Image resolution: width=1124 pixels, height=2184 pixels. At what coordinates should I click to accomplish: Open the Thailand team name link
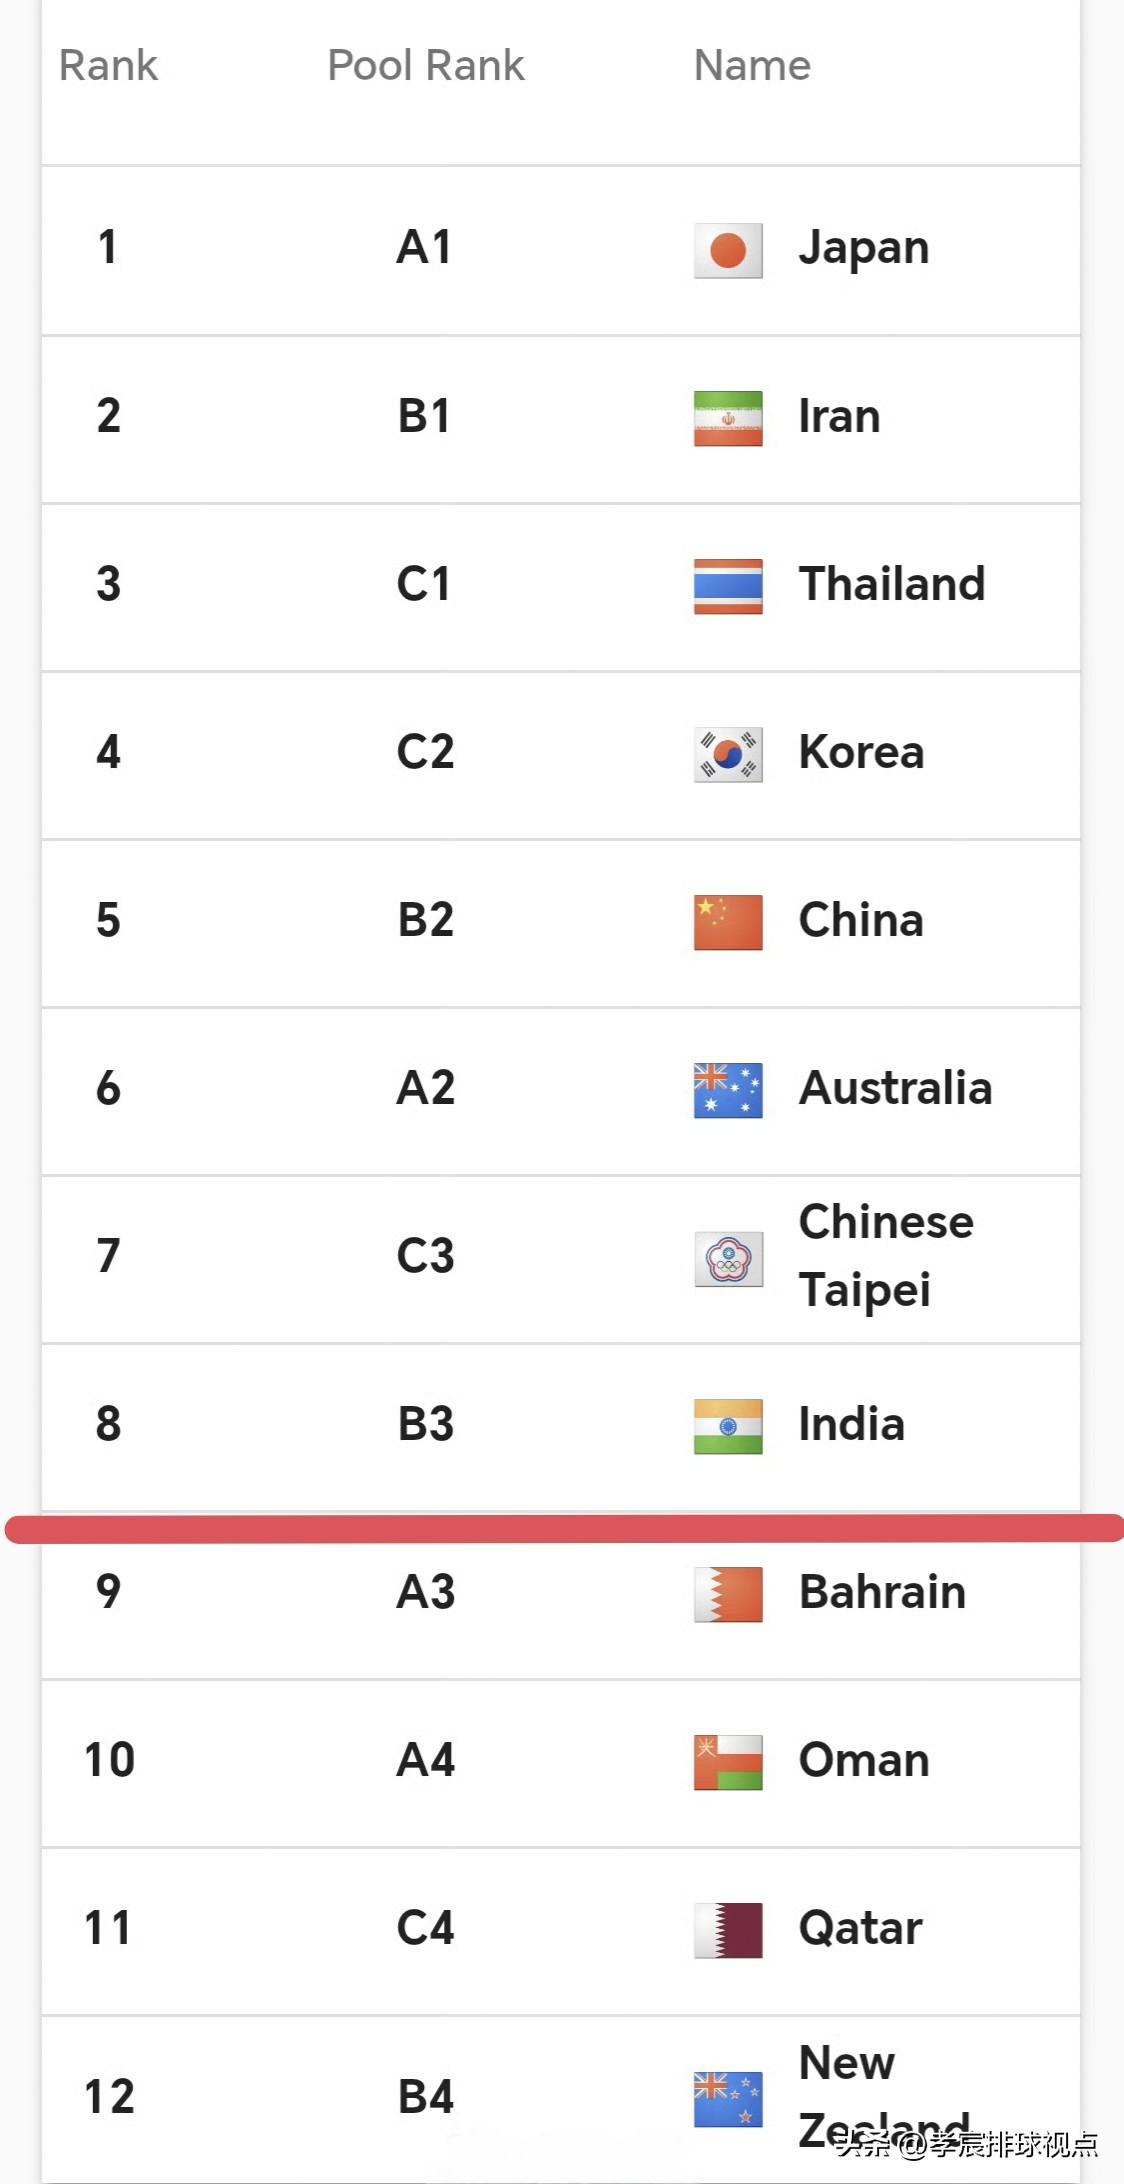click(892, 584)
